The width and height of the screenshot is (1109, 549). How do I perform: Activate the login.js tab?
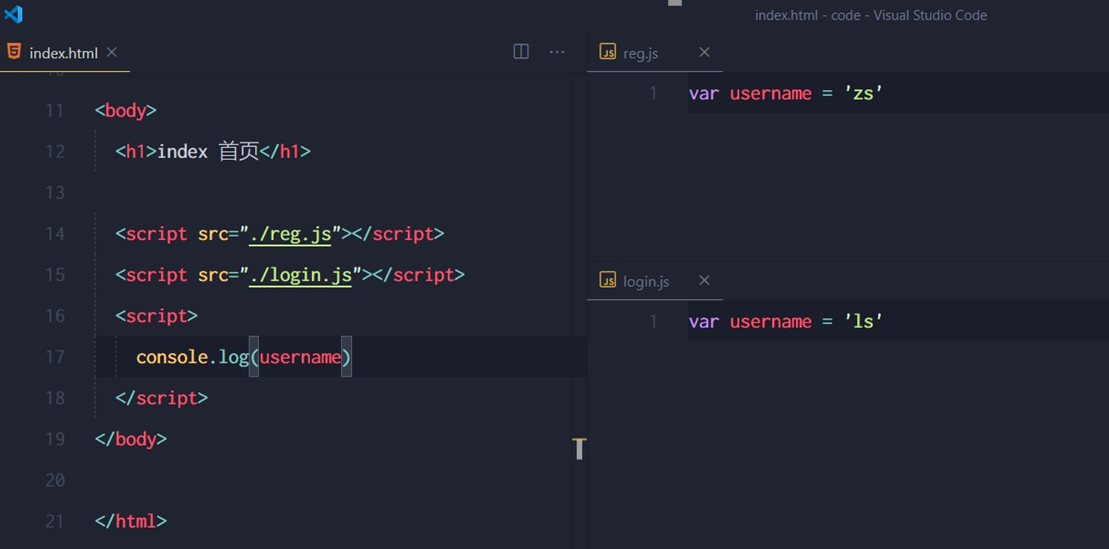click(646, 282)
